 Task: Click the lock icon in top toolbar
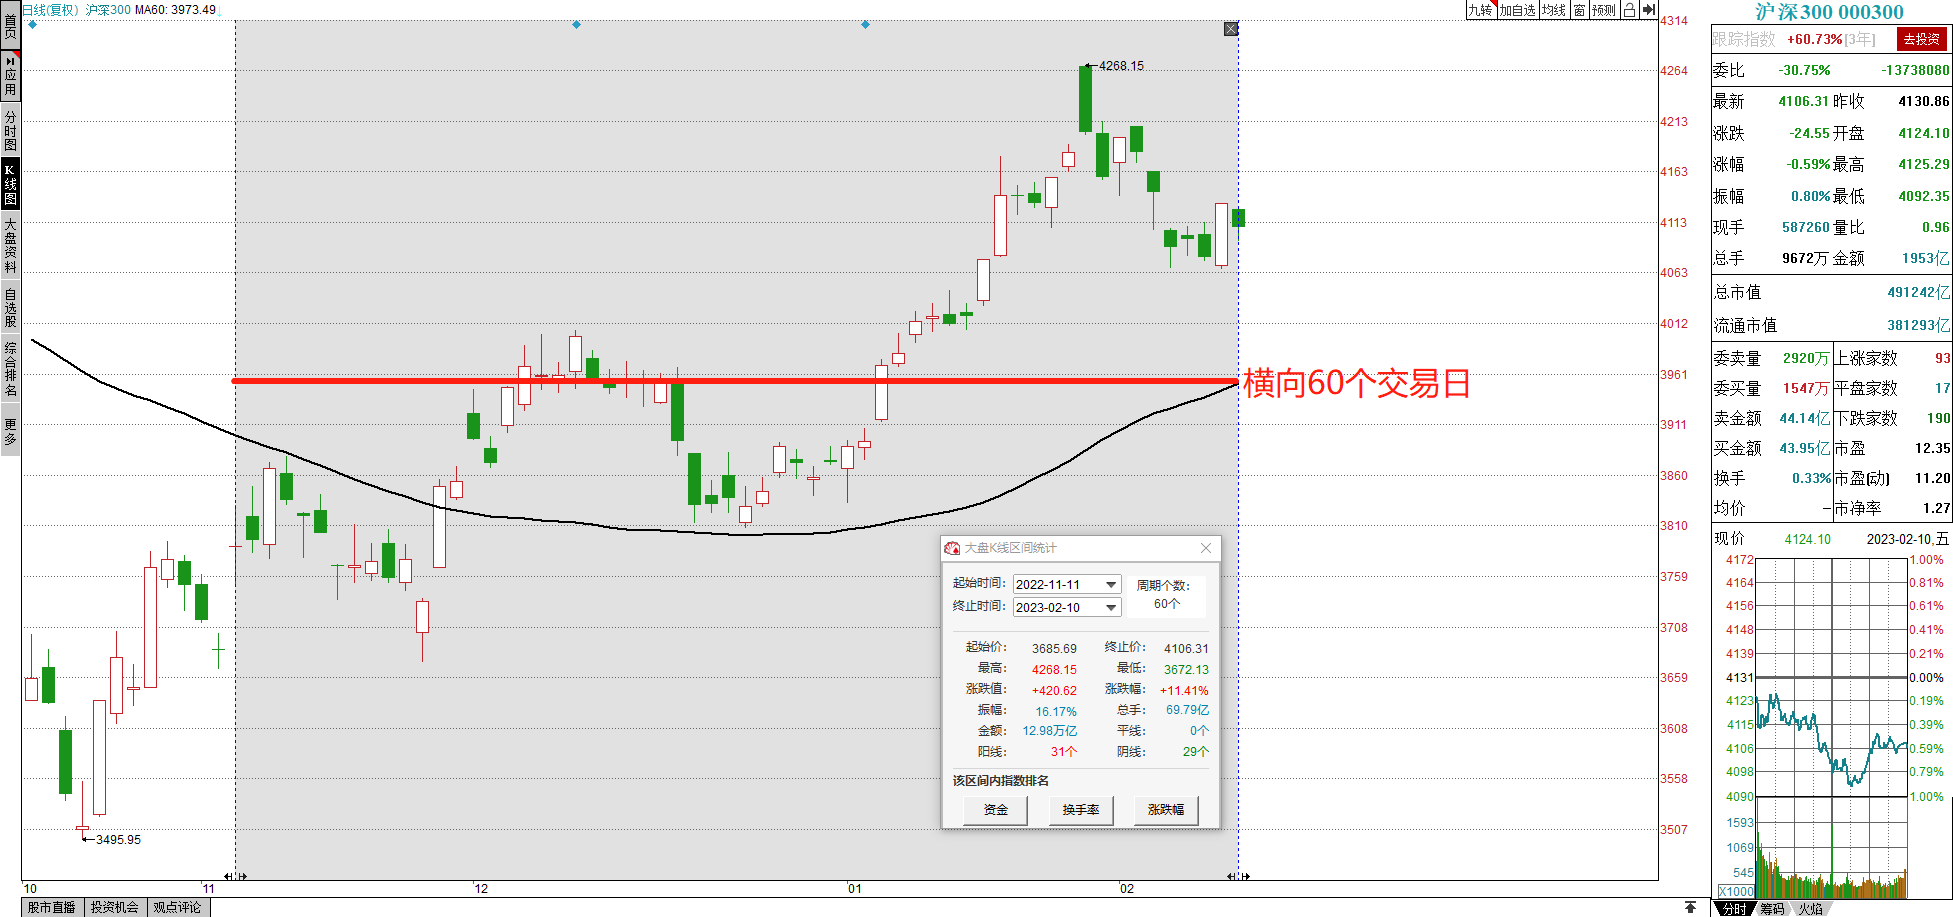click(x=1629, y=10)
